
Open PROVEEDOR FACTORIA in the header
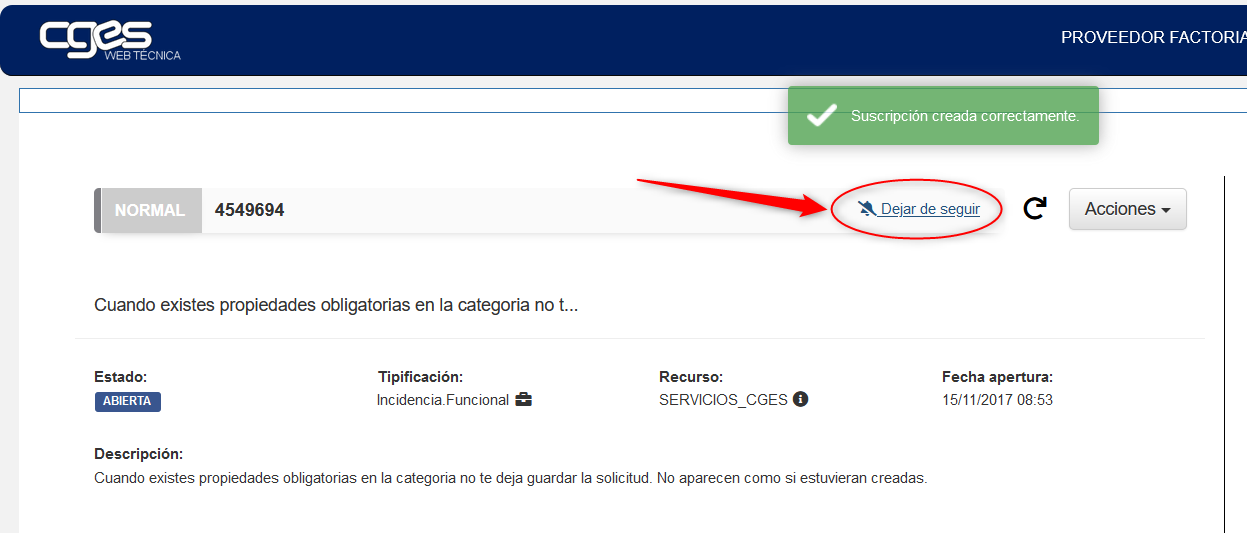(1153, 38)
